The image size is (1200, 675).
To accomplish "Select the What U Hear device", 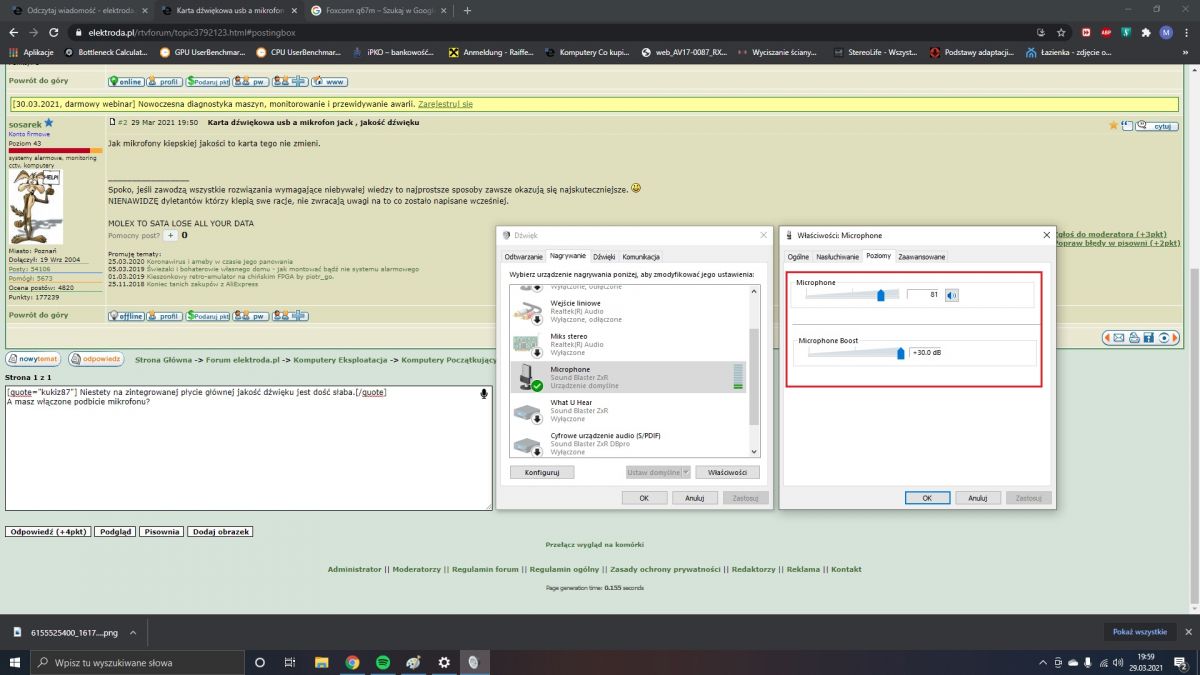I will (628, 410).
